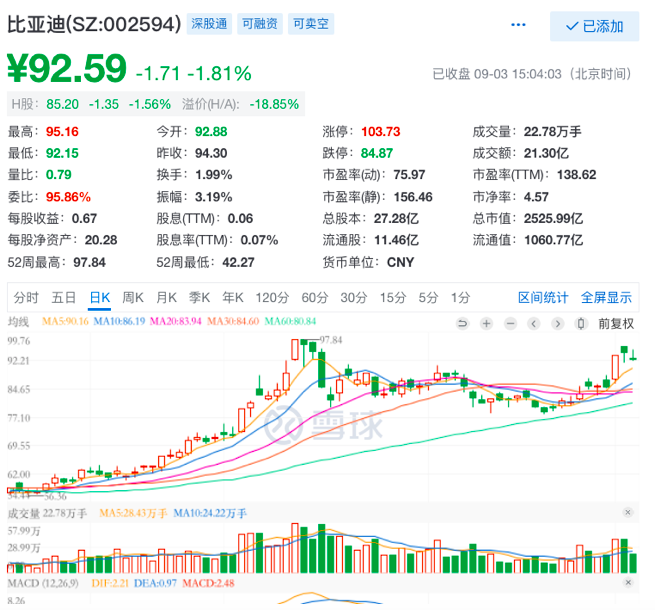Click the zoom out minus icon

pos(510,323)
